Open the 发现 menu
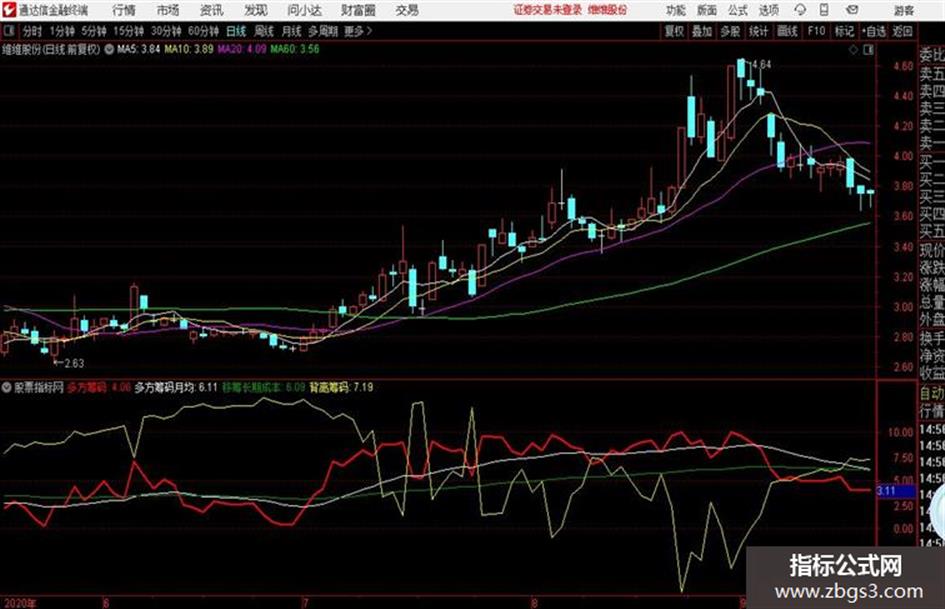945x609 pixels. (256, 10)
